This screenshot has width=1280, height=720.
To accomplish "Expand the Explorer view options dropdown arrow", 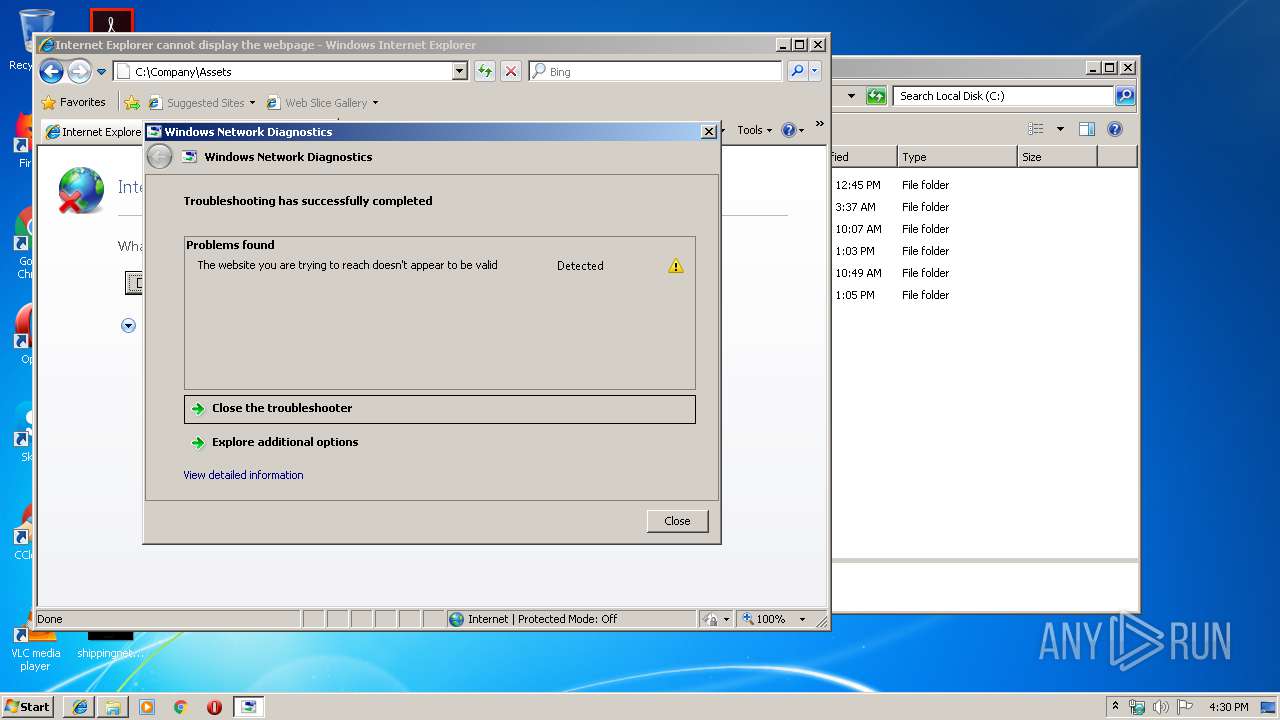I will 1060,129.
